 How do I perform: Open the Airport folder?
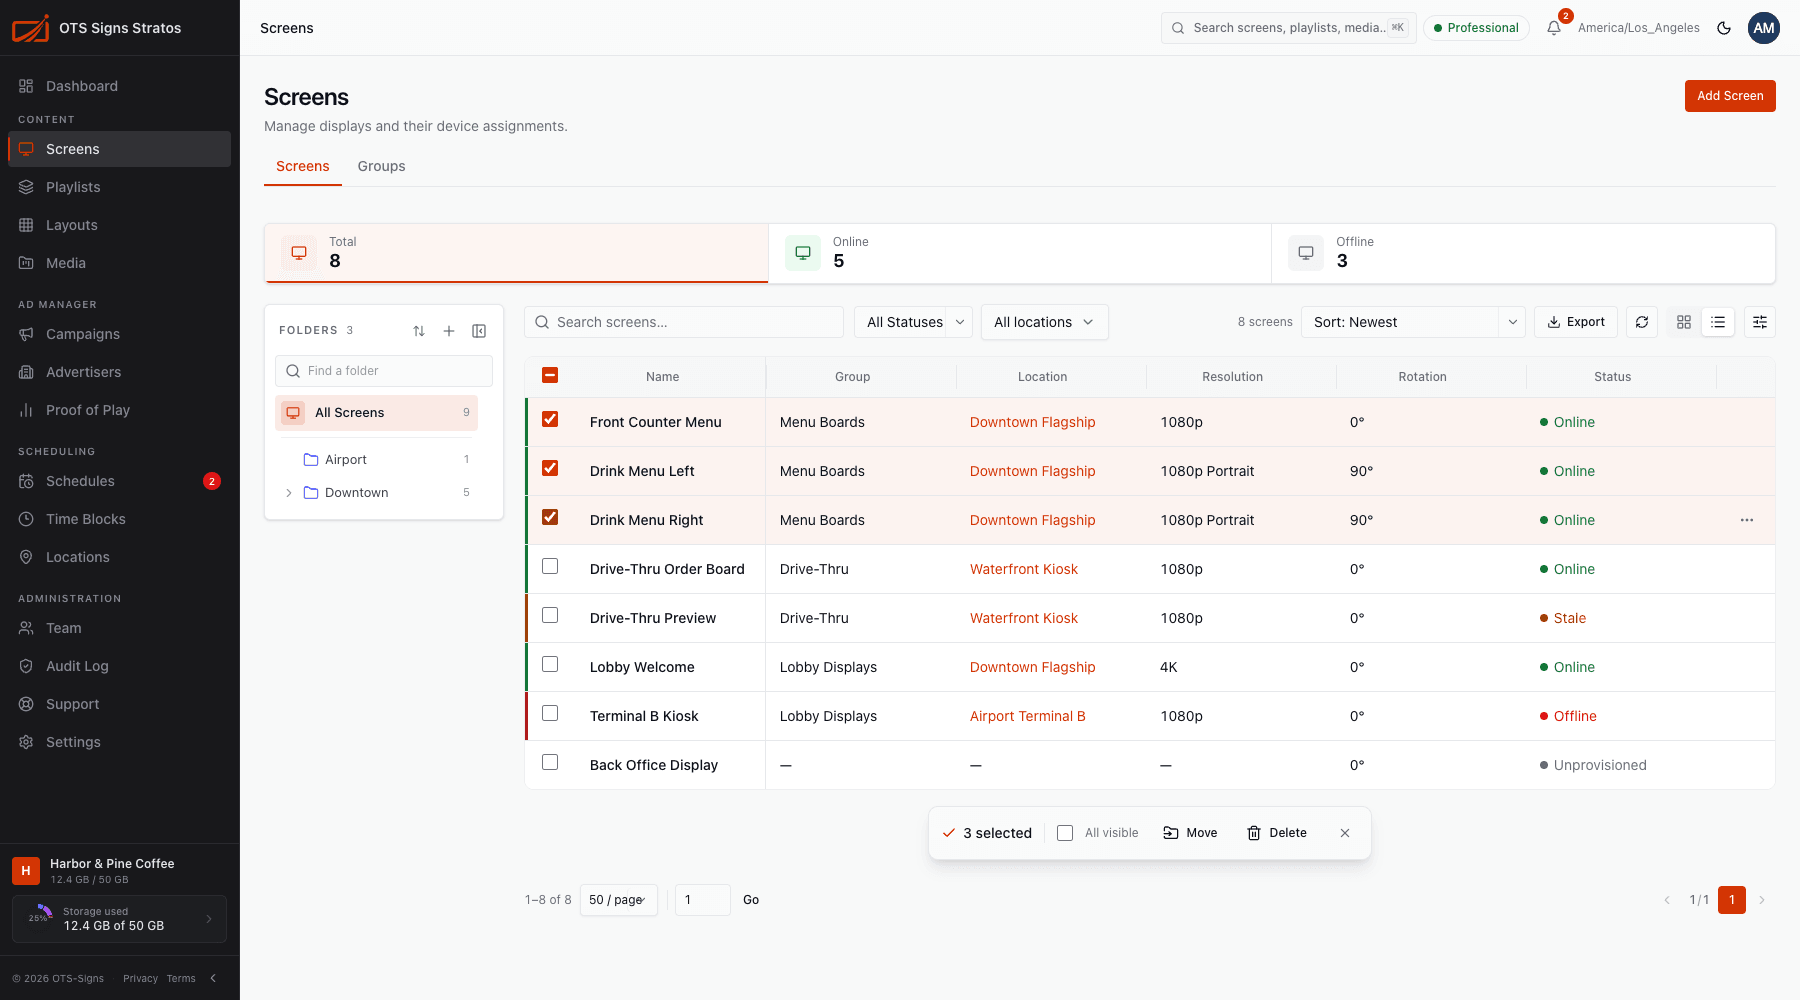coord(376,459)
